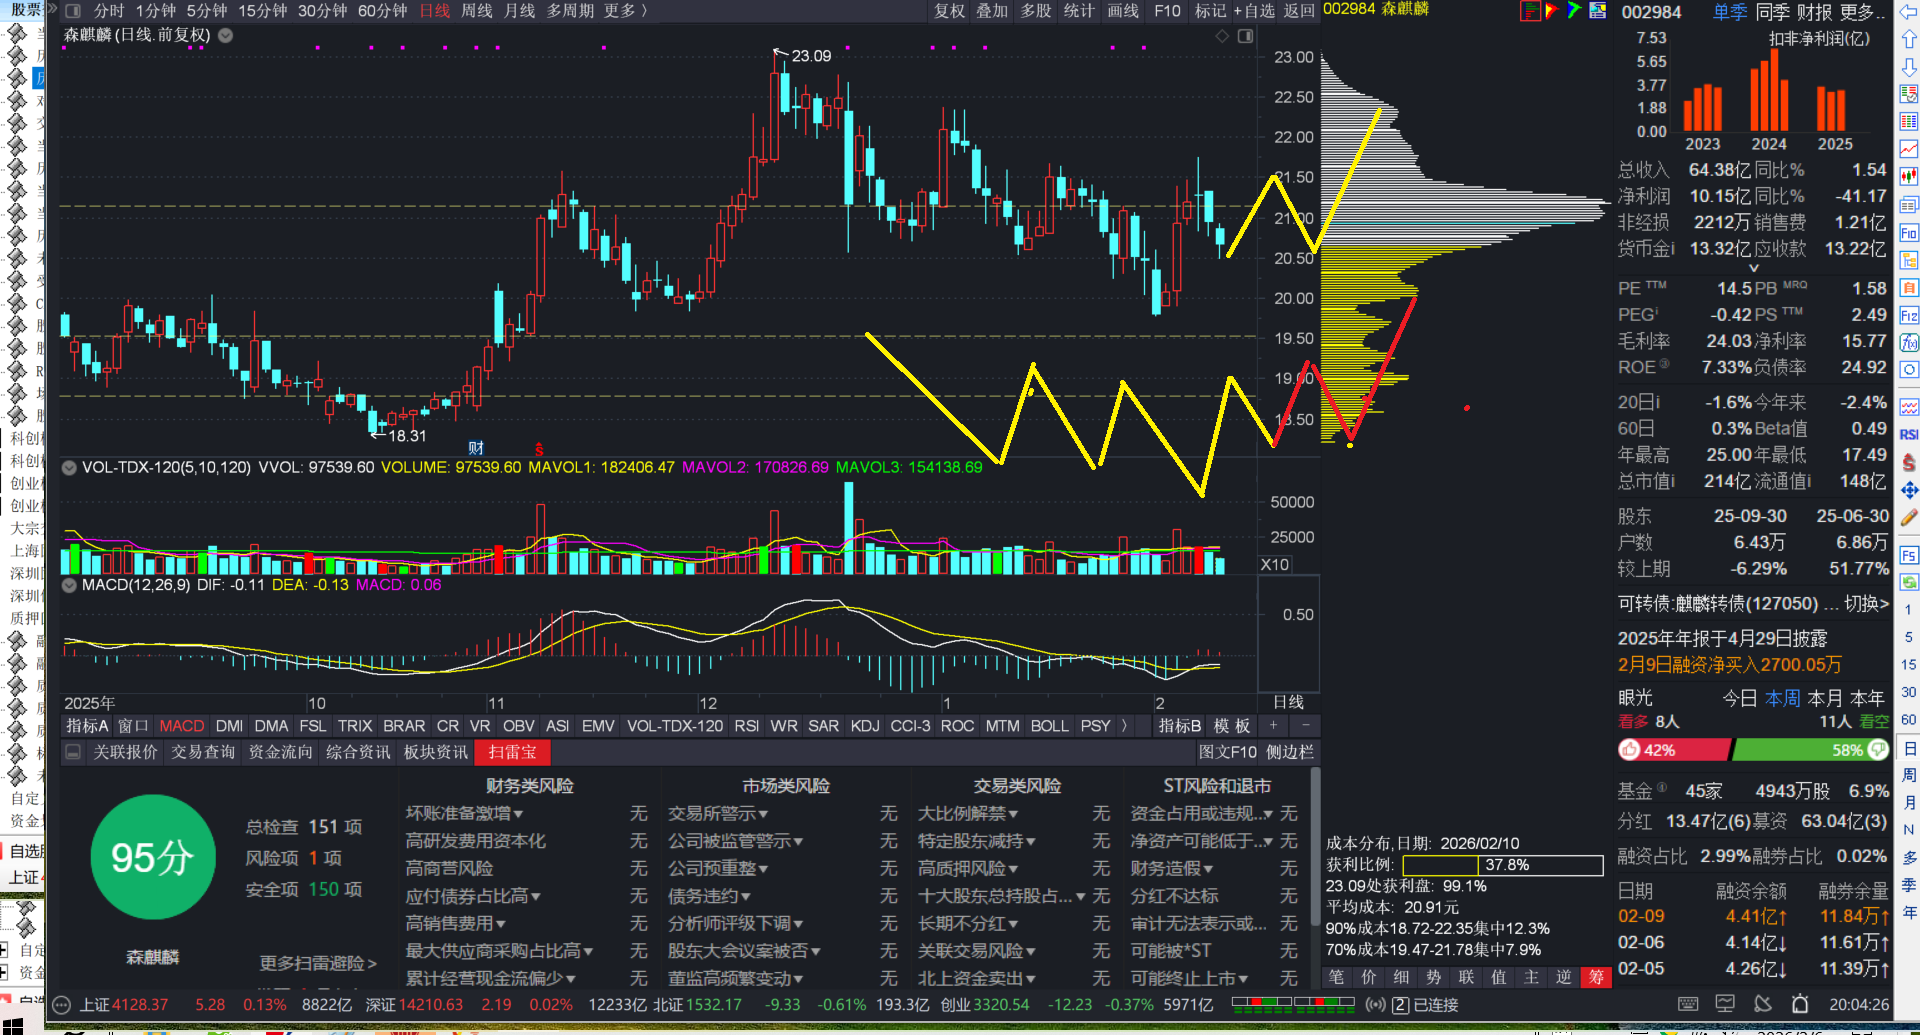Toggle the 侧边栏 sidebar button
Viewport: 1920px width, 1035px height.
point(1290,752)
